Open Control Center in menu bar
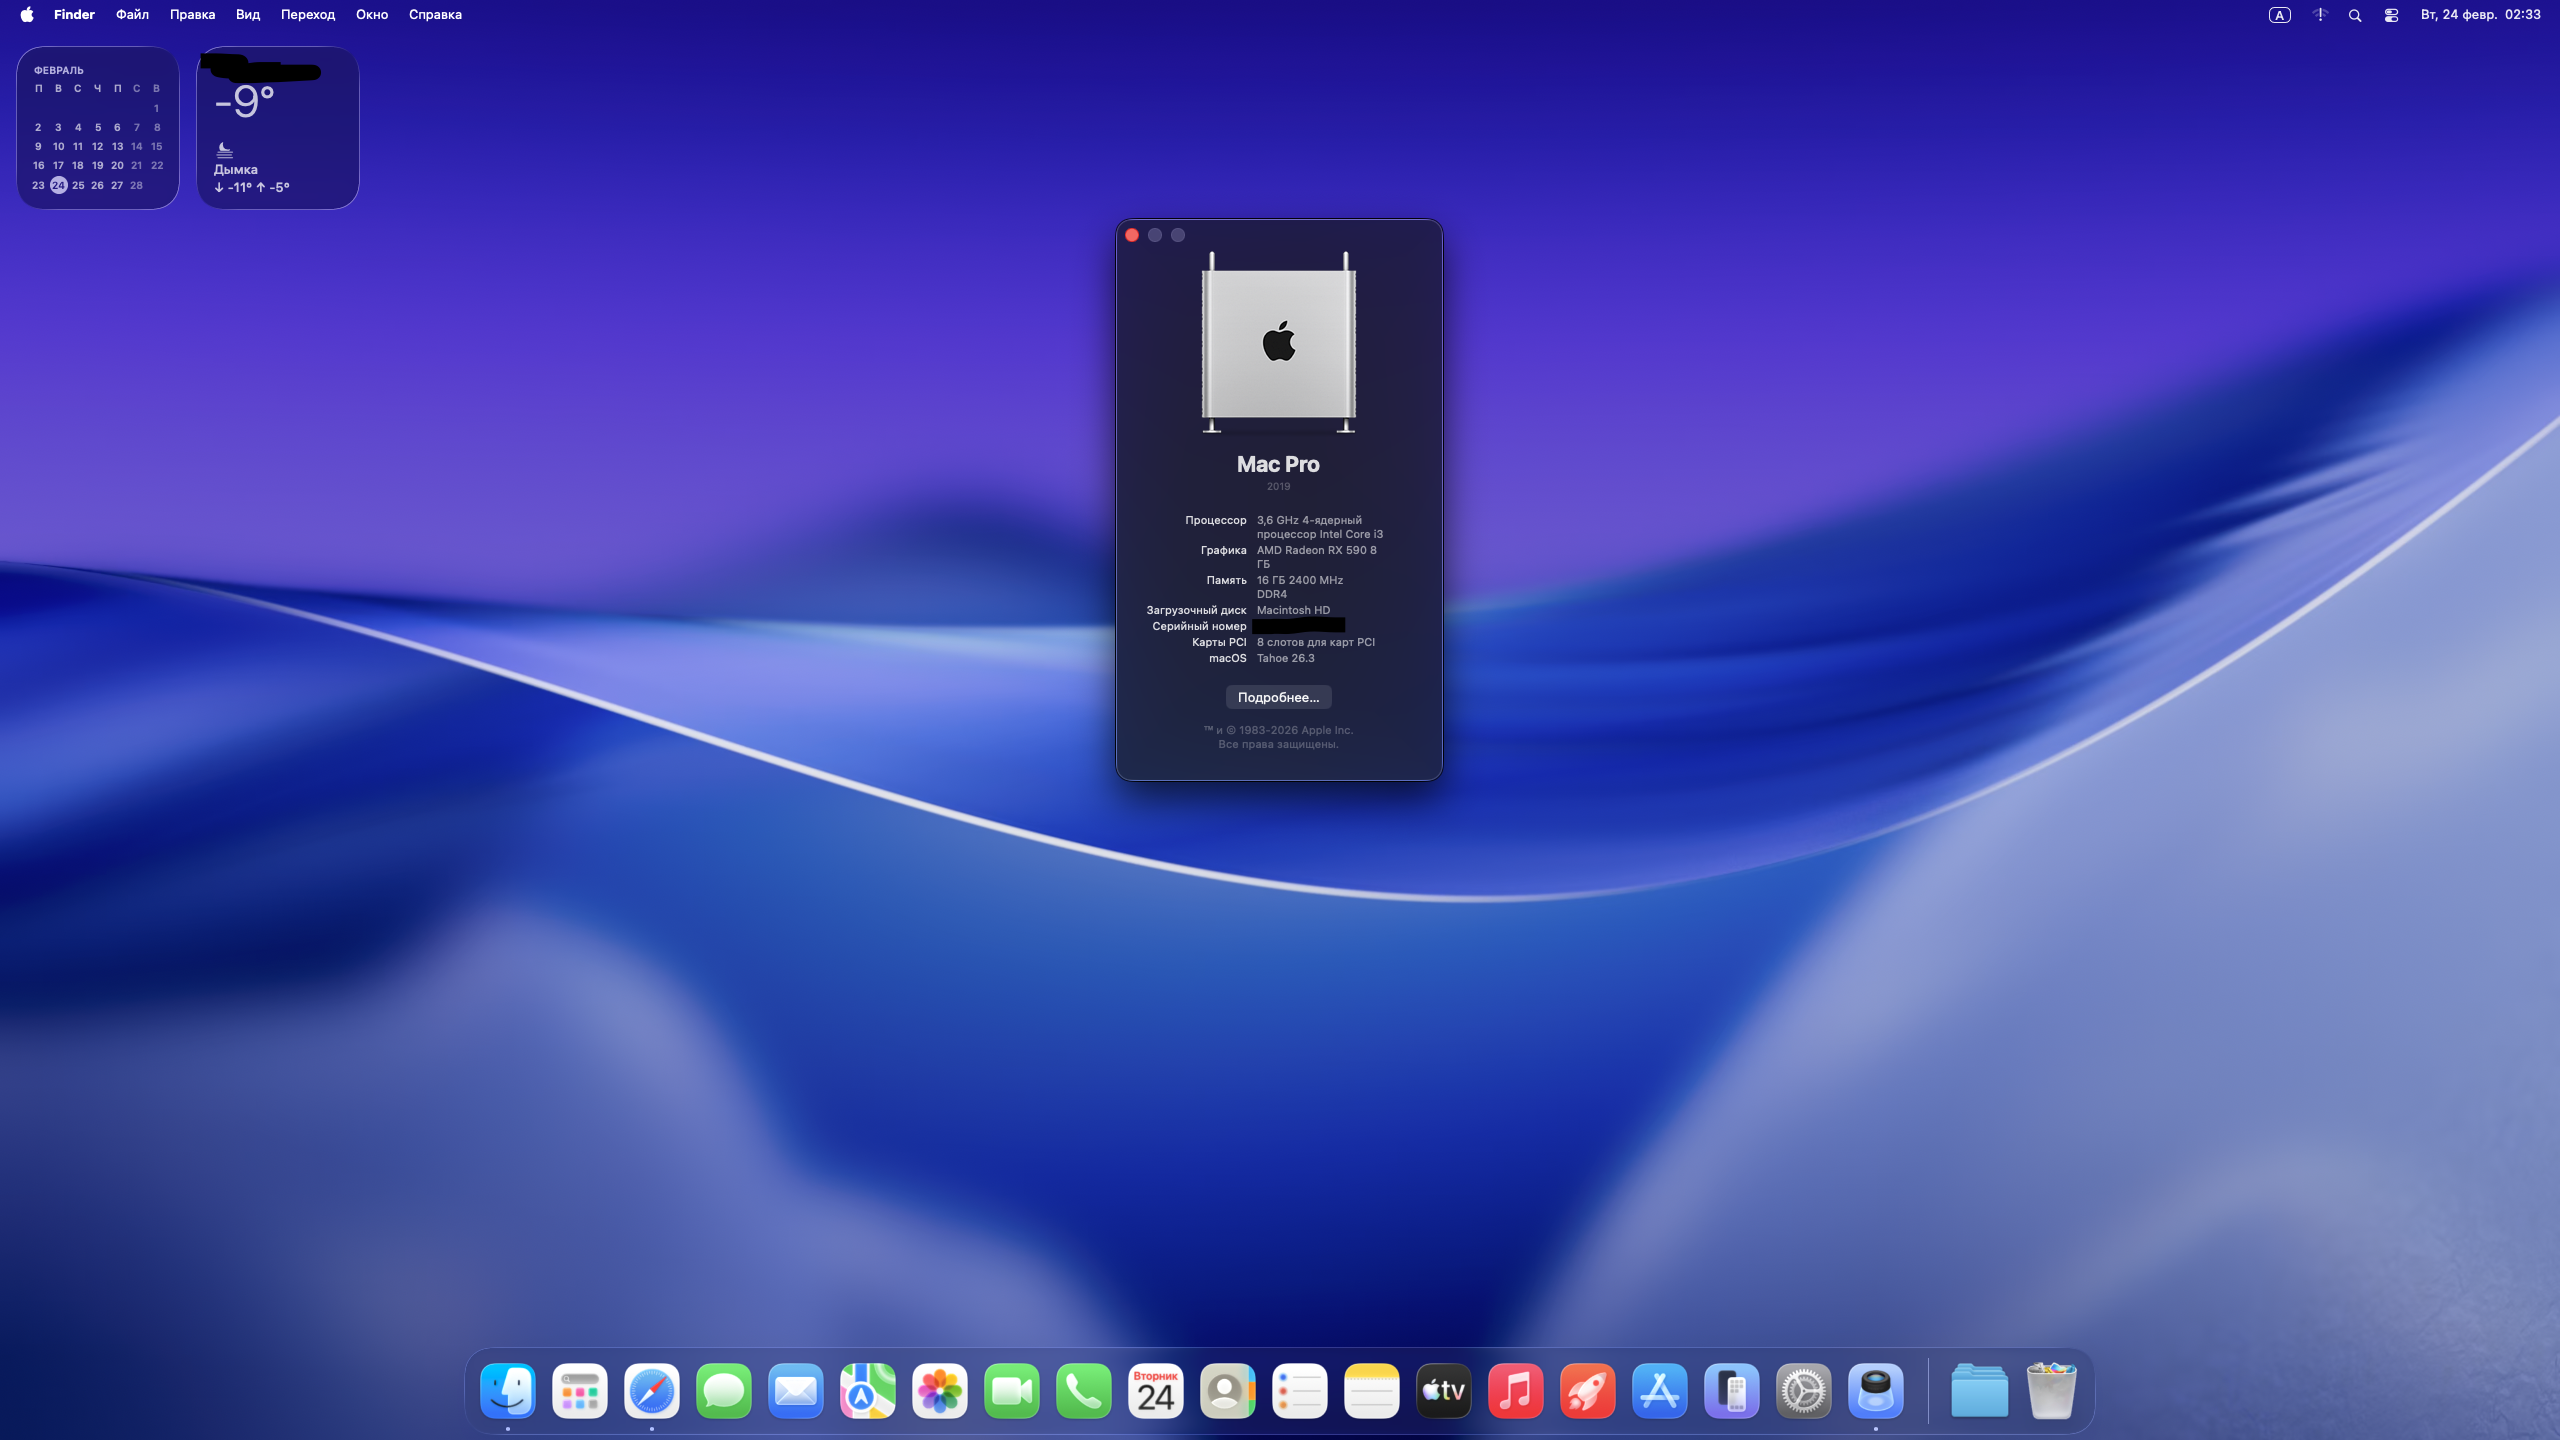Viewport: 2560px width, 1440px height. click(x=2391, y=15)
